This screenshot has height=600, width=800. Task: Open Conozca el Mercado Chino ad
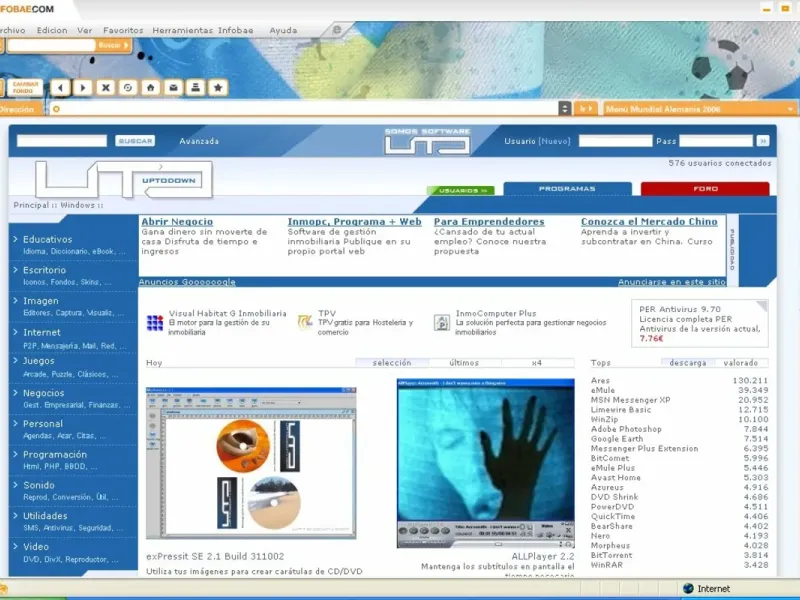pyautogui.click(x=649, y=221)
